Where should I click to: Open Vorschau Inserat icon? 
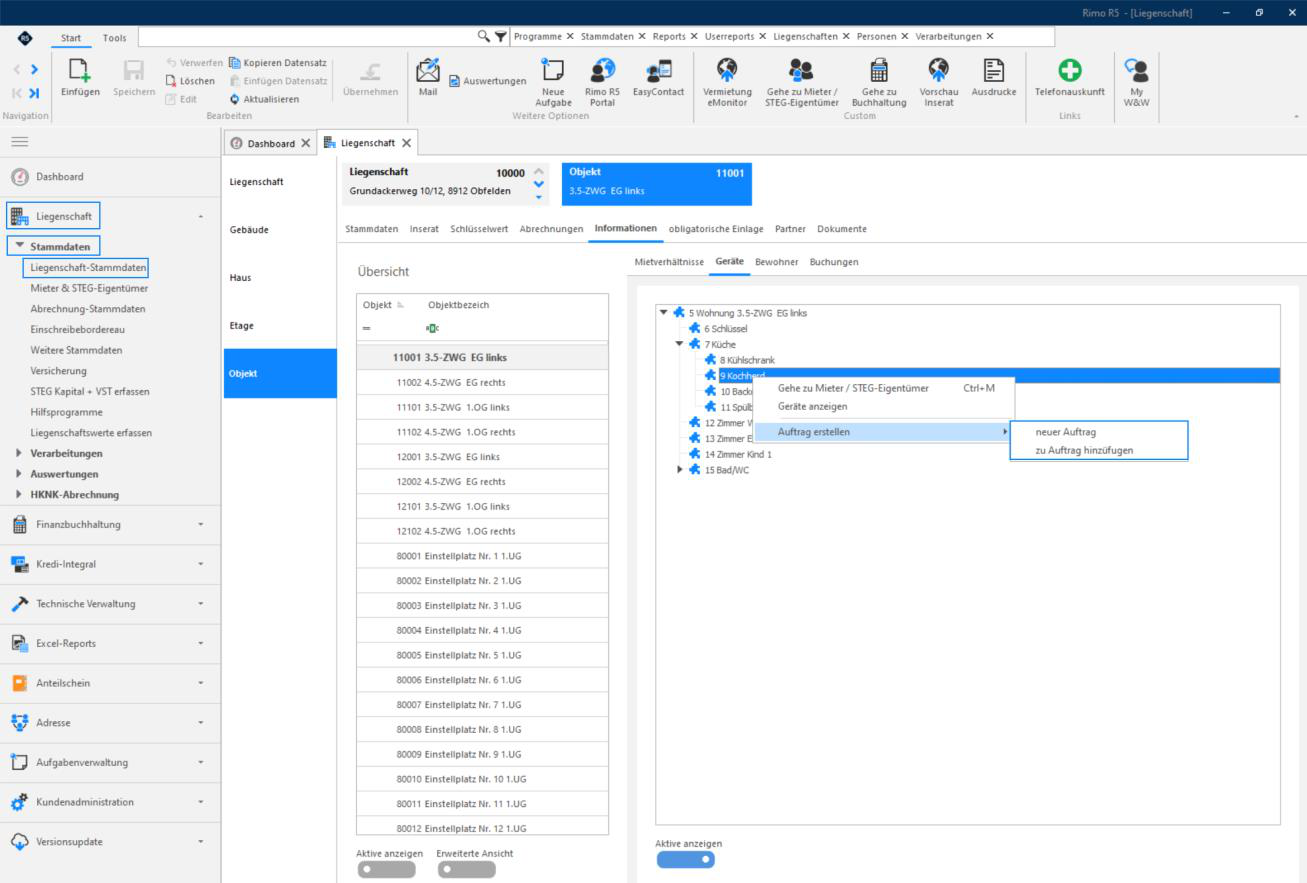pos(938,69)
